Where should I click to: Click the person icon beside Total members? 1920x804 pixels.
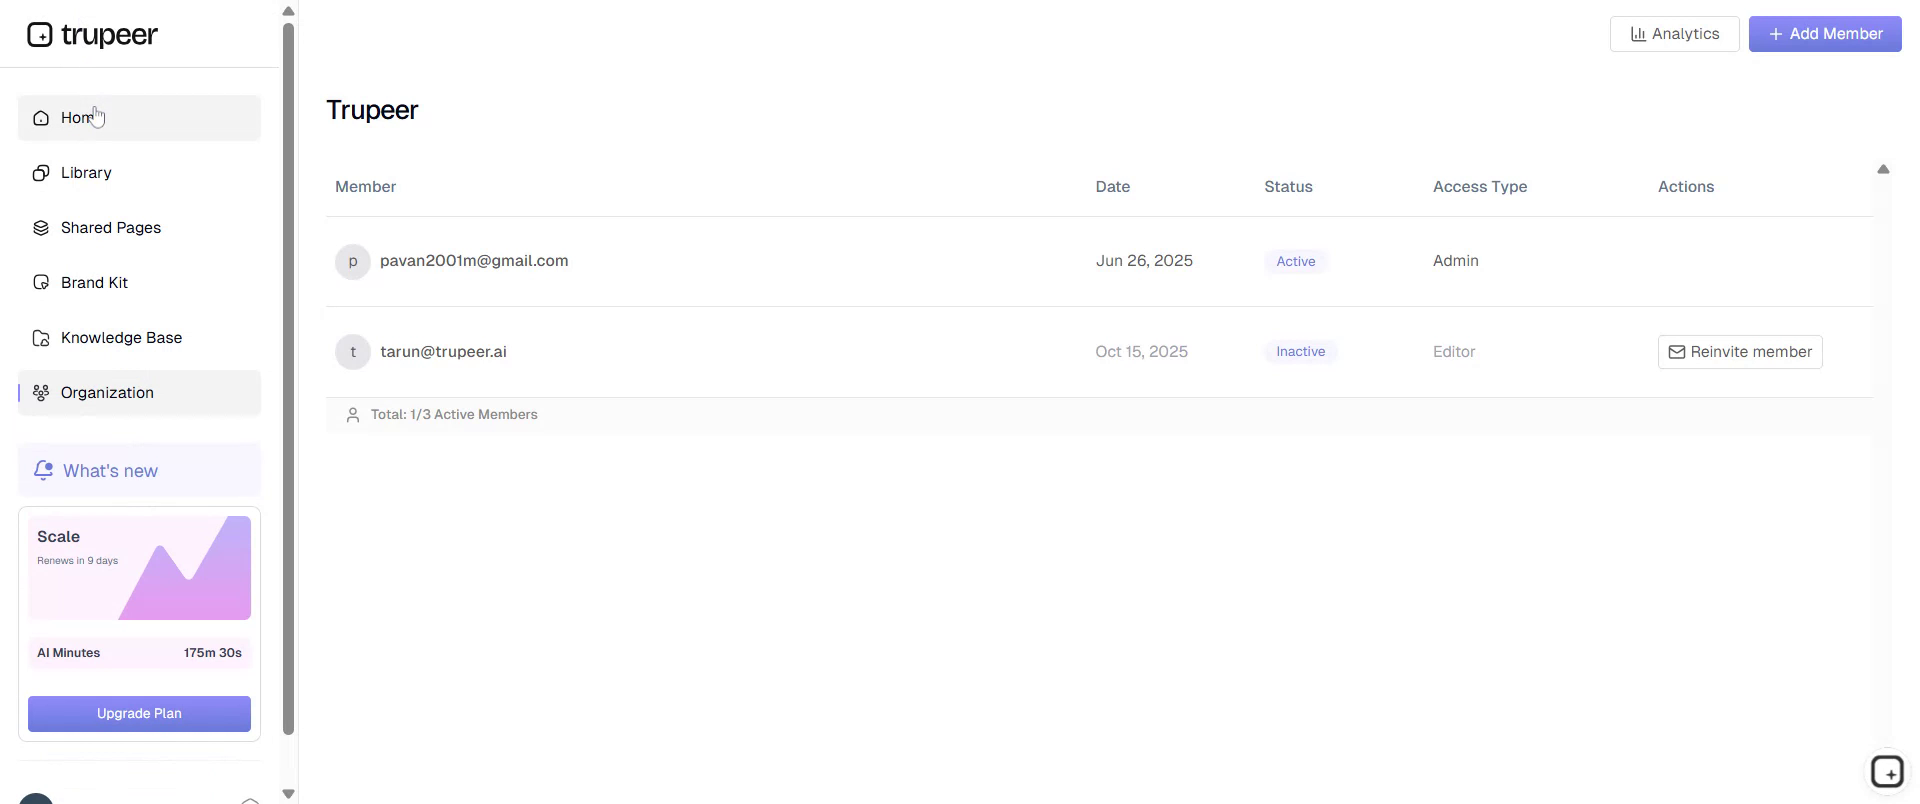point(352,415)
